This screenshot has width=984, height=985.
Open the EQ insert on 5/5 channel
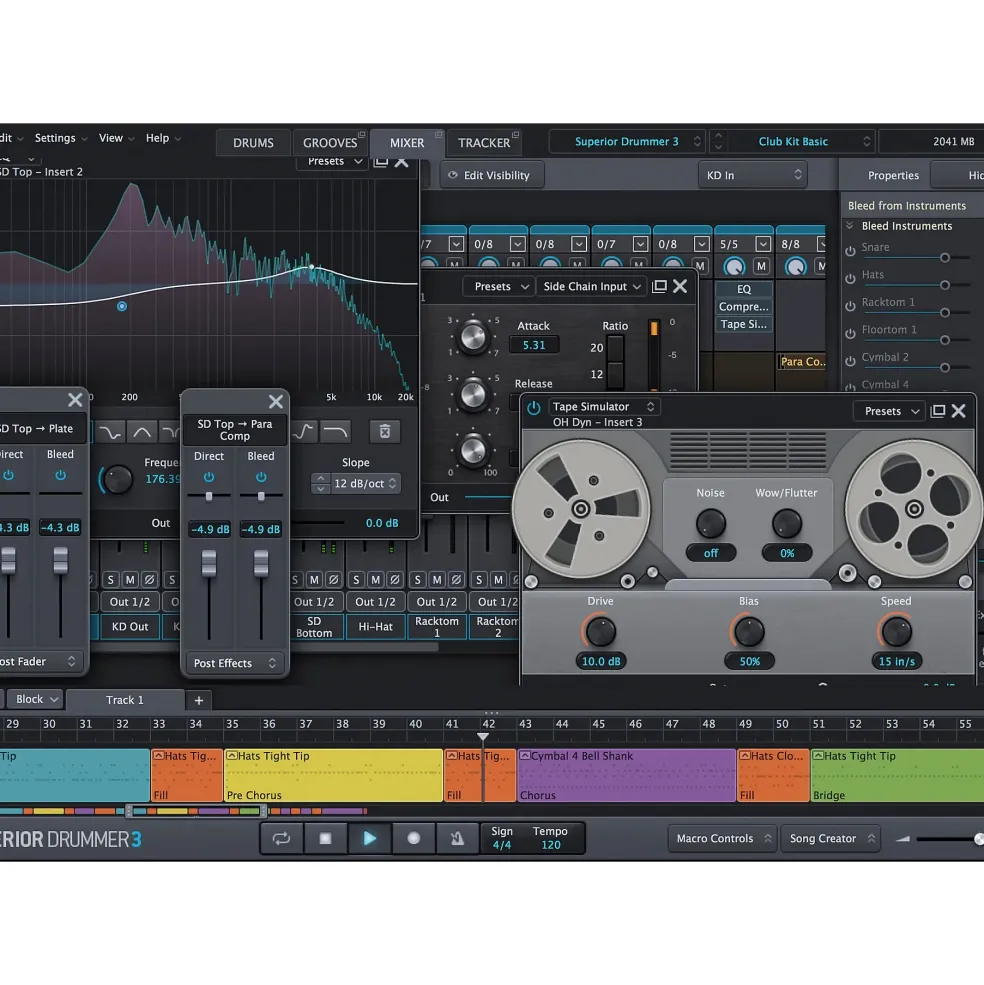click(x=743, y=289)
